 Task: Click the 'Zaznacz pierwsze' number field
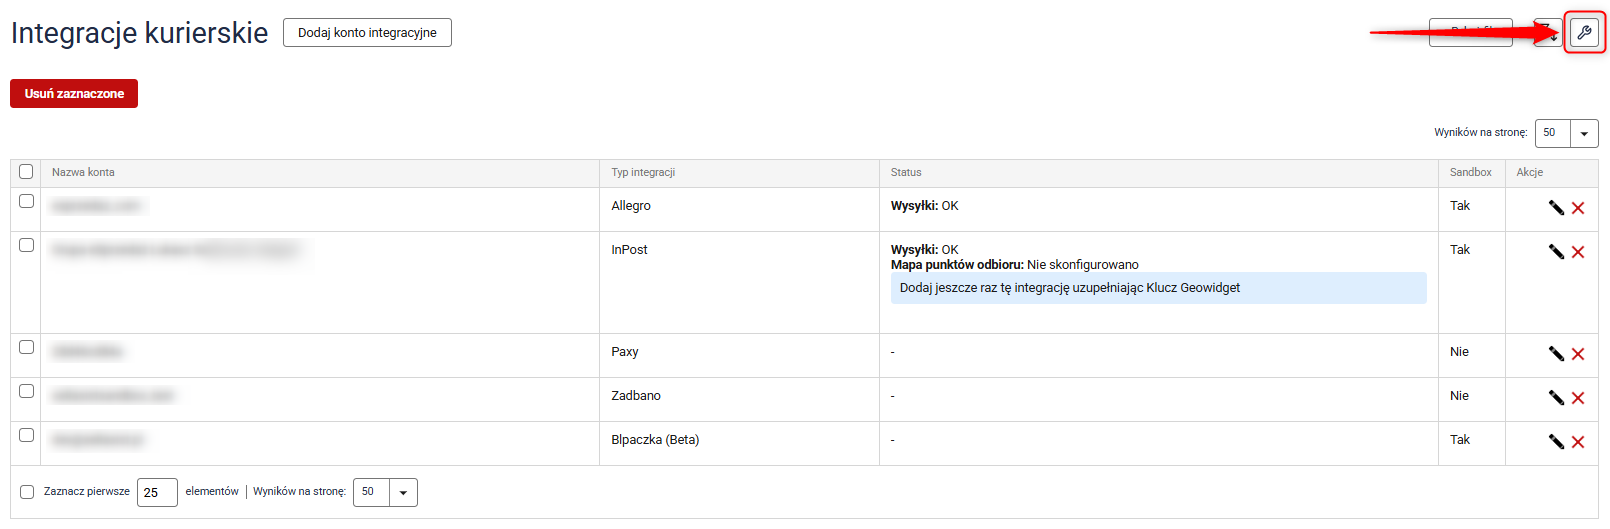click(x=157, y=492)
